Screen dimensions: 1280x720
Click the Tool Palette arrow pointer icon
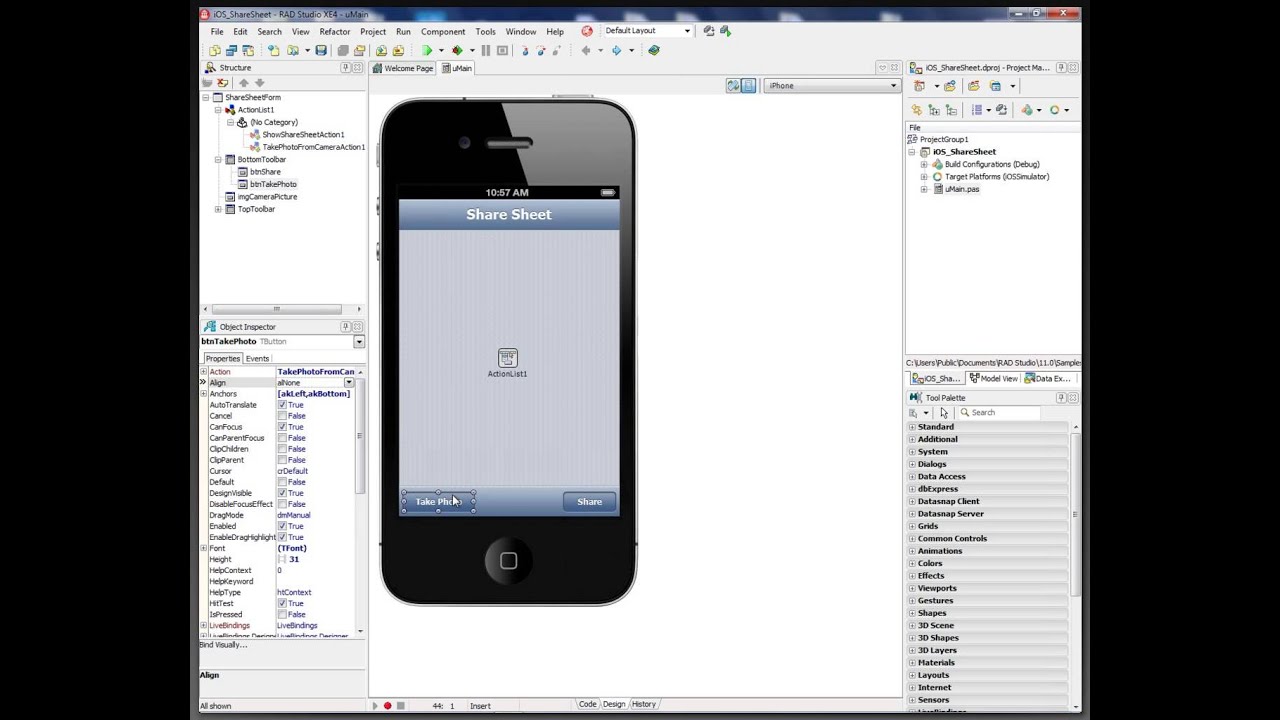pos(944,412)
